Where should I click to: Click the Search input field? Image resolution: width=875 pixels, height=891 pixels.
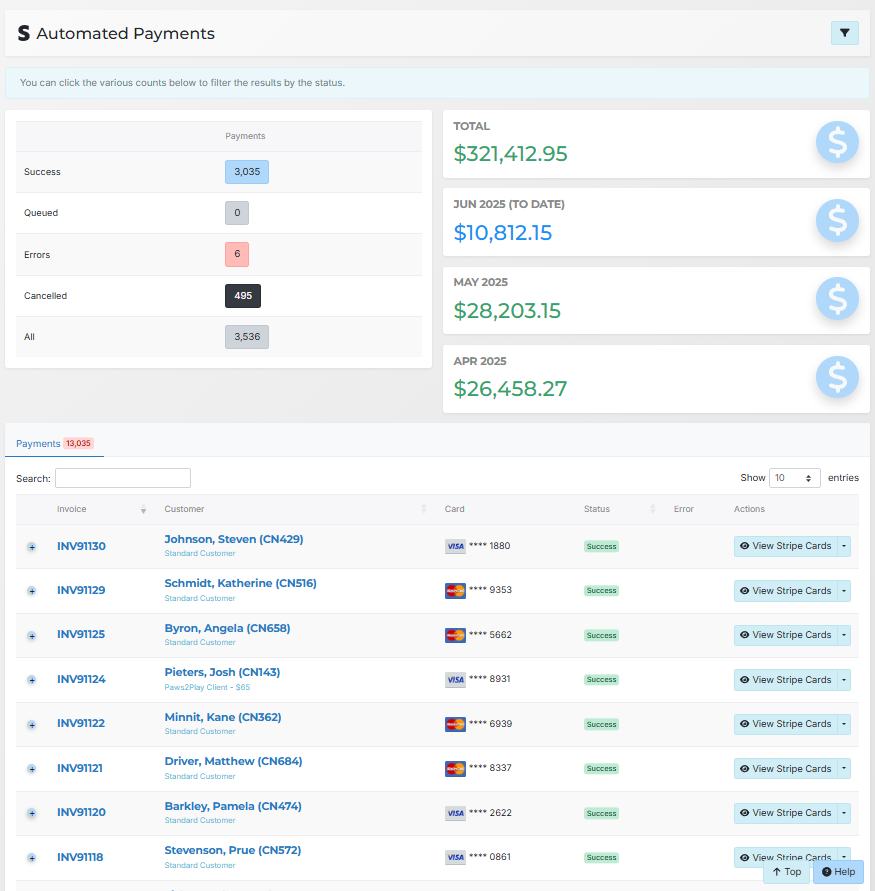tap(122, 478)
